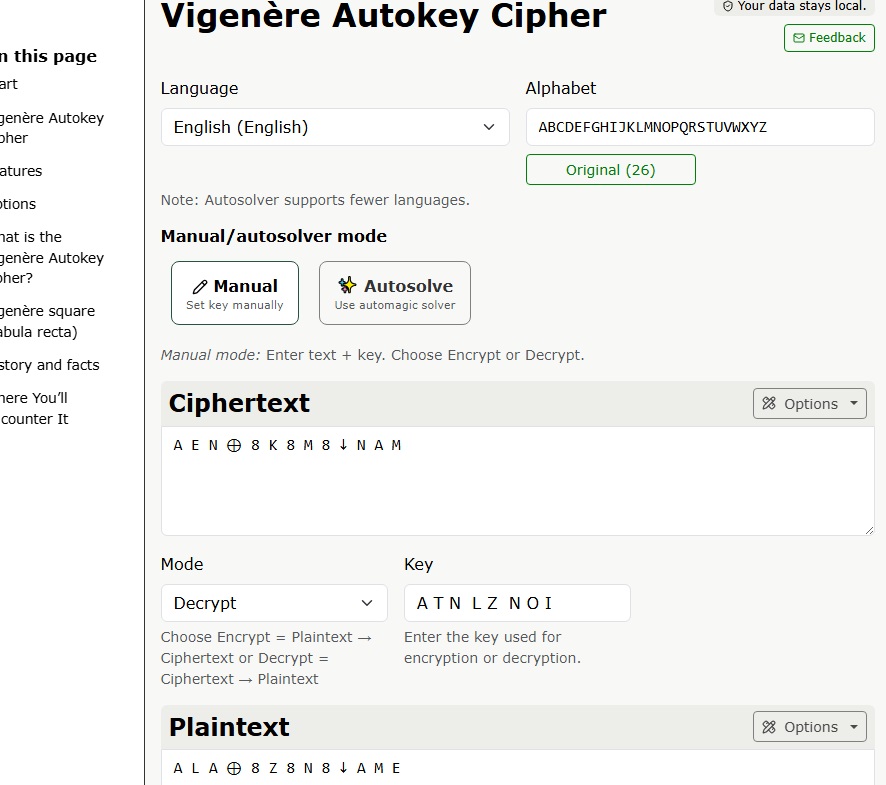
Task: Jump to 'atures' section link in sidebar
Action: click(x=21, y=171)
